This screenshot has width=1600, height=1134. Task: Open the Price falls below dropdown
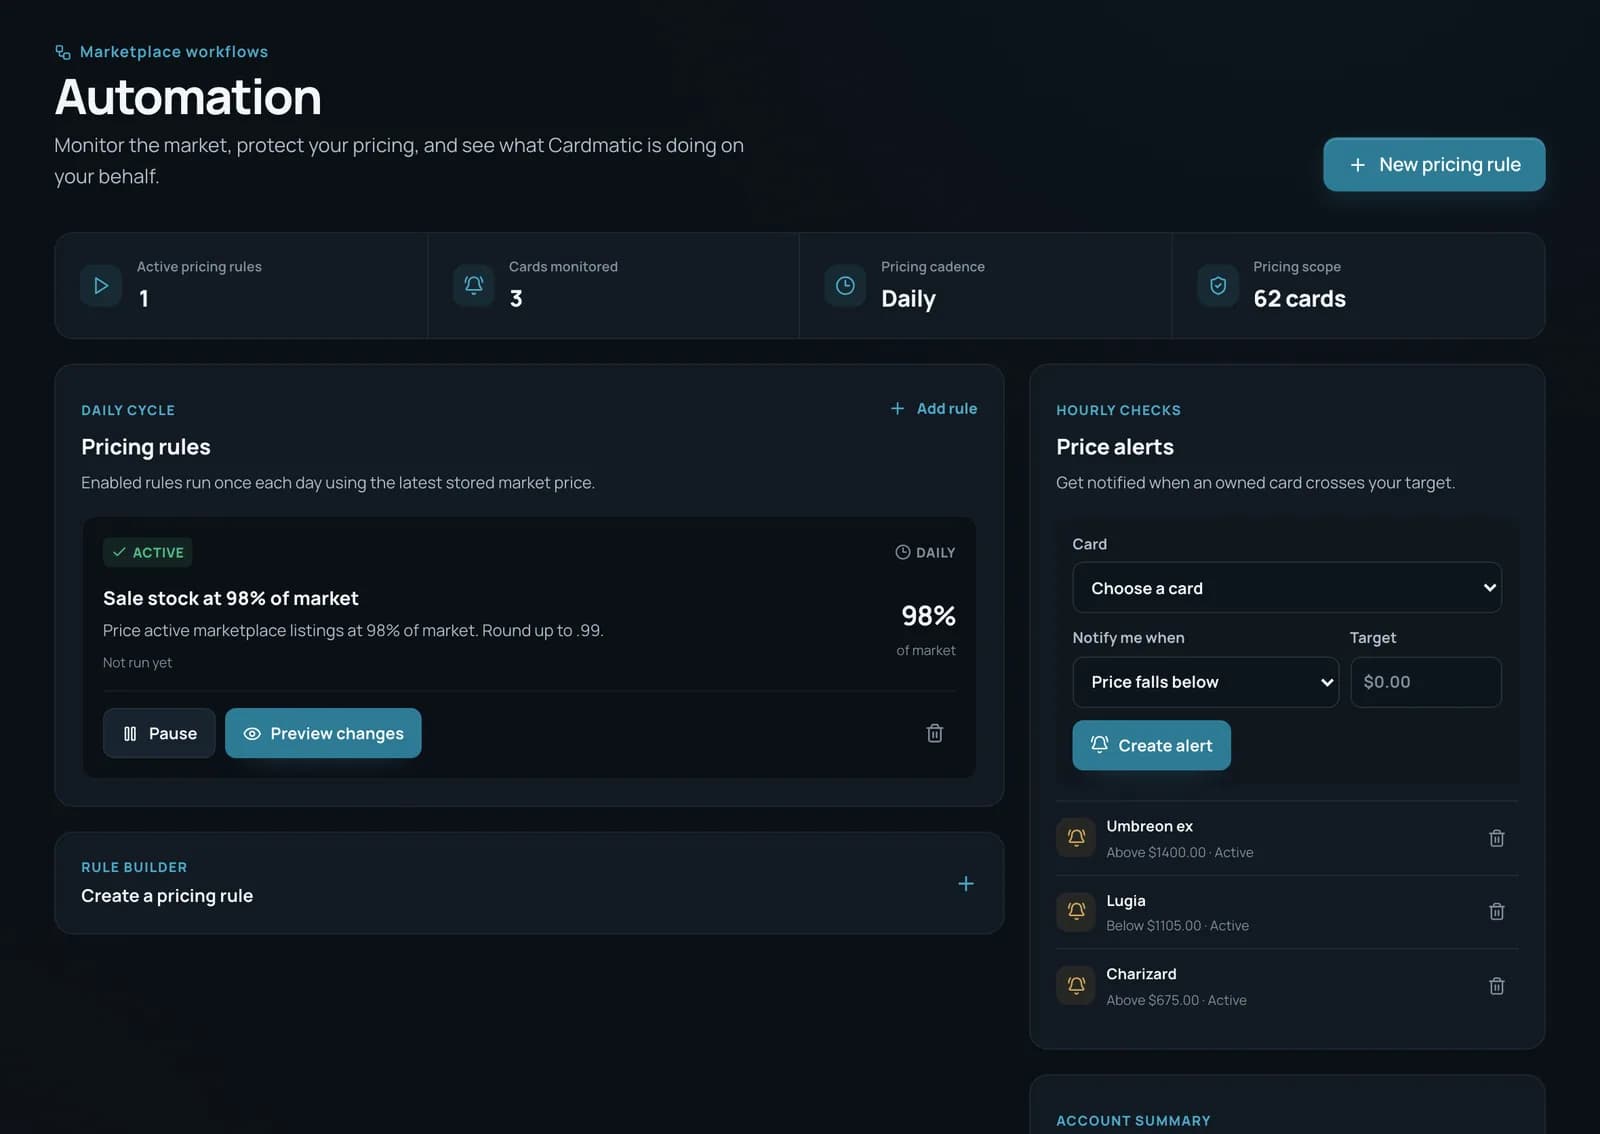click(x=1205, y=682)
